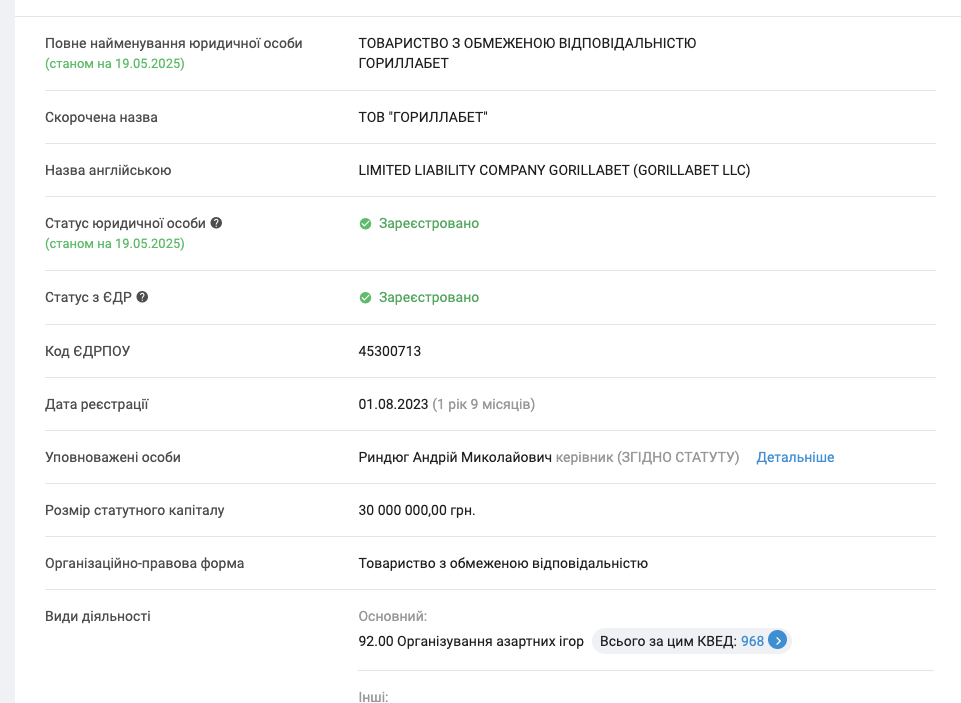Image resolution: width=961 pixels, height=703 pixels.
Task: Click director name Риндюг Андрій Миколайович
Action: coord(455,457)
